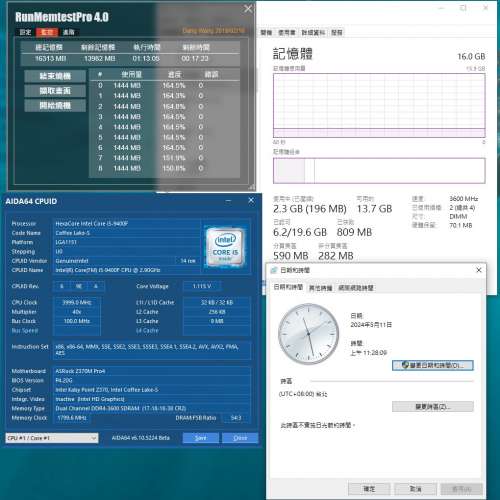Click the 開始燒機 button in RunMemtestPro
This screenshot has width=500, height=500.
(55, 106)
